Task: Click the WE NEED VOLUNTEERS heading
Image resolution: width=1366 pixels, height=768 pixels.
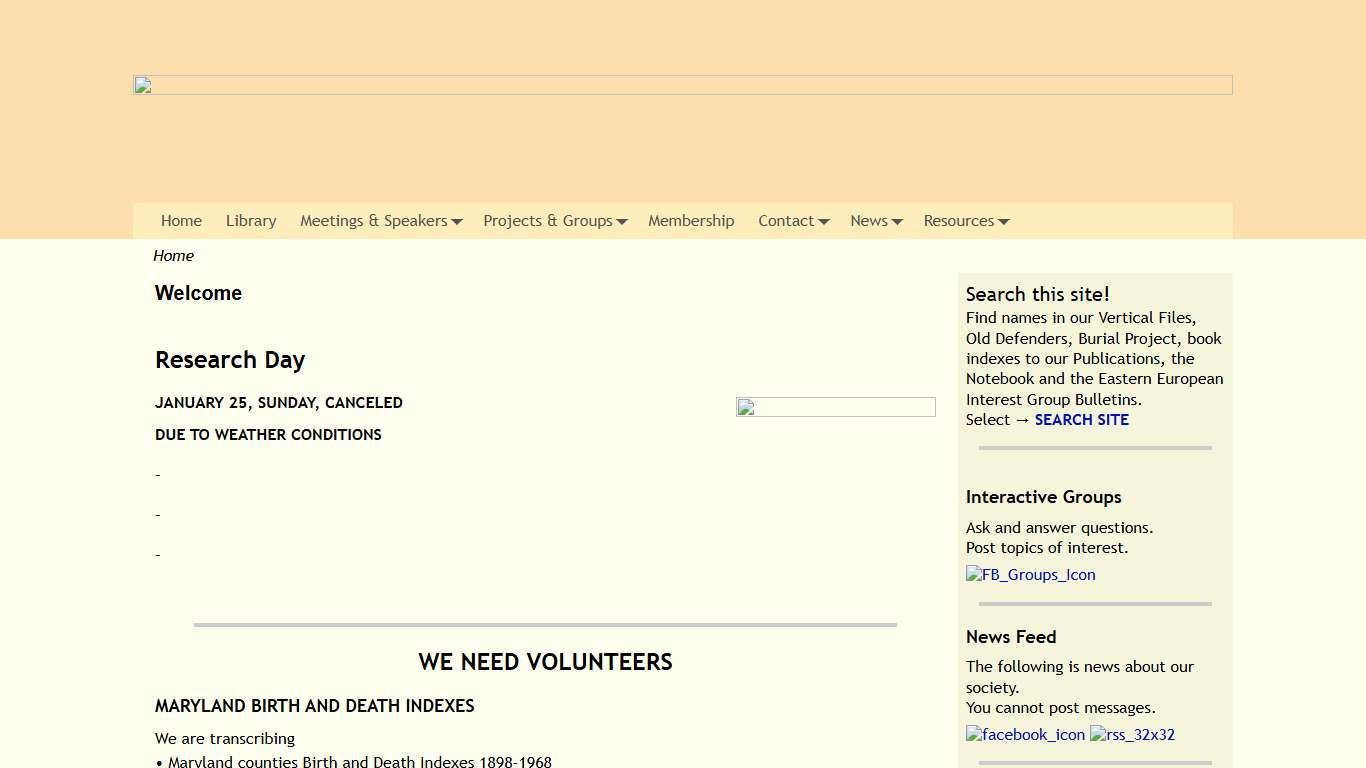Action: click(545, 661)
